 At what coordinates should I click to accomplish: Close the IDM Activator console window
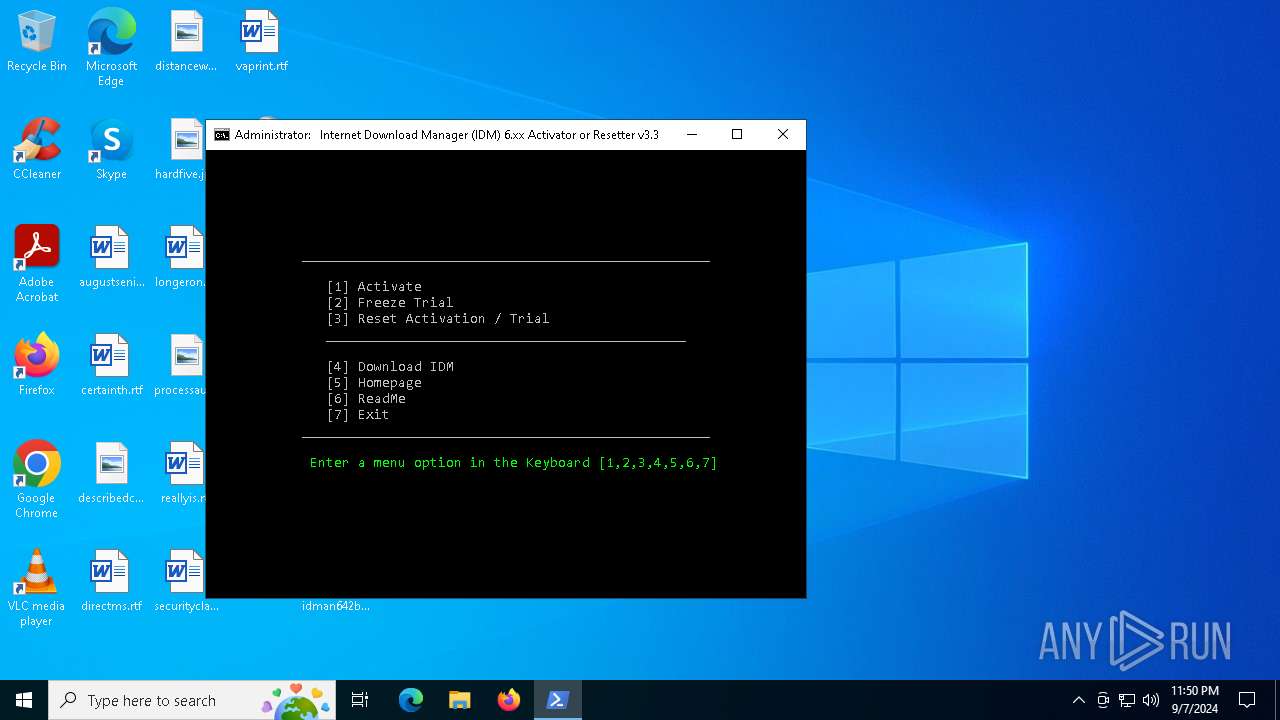tap(783, 135)
